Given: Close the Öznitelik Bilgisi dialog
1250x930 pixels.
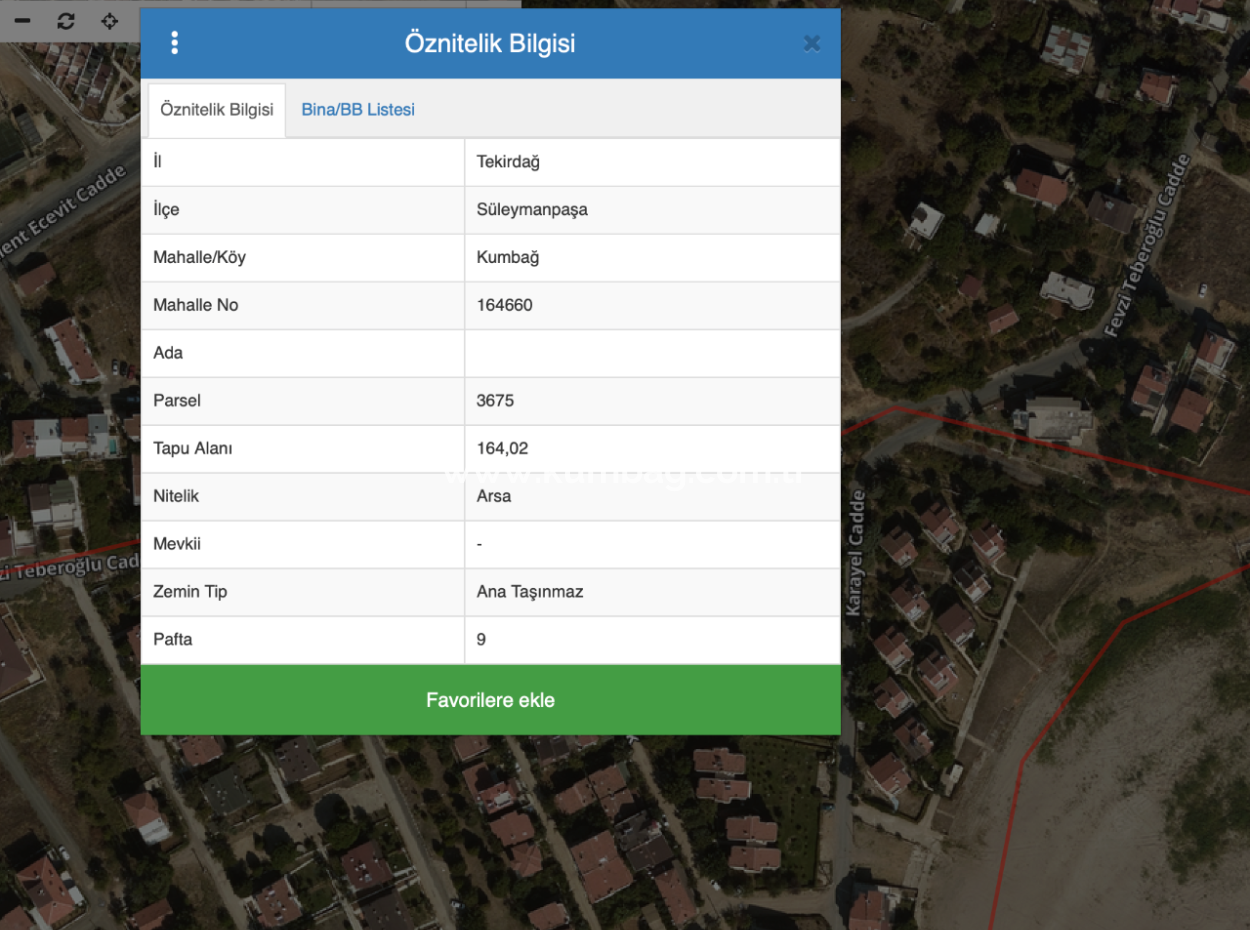Looking at the screenshot, I should (x=811, y=43).
